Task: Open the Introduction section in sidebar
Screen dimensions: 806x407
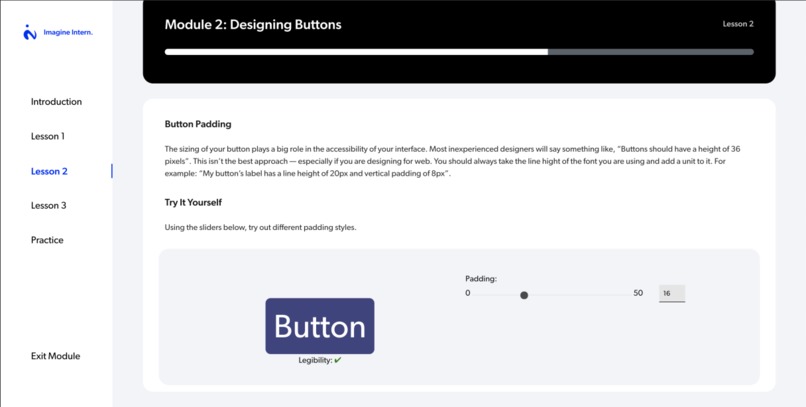Action: (x=56, y=102)
